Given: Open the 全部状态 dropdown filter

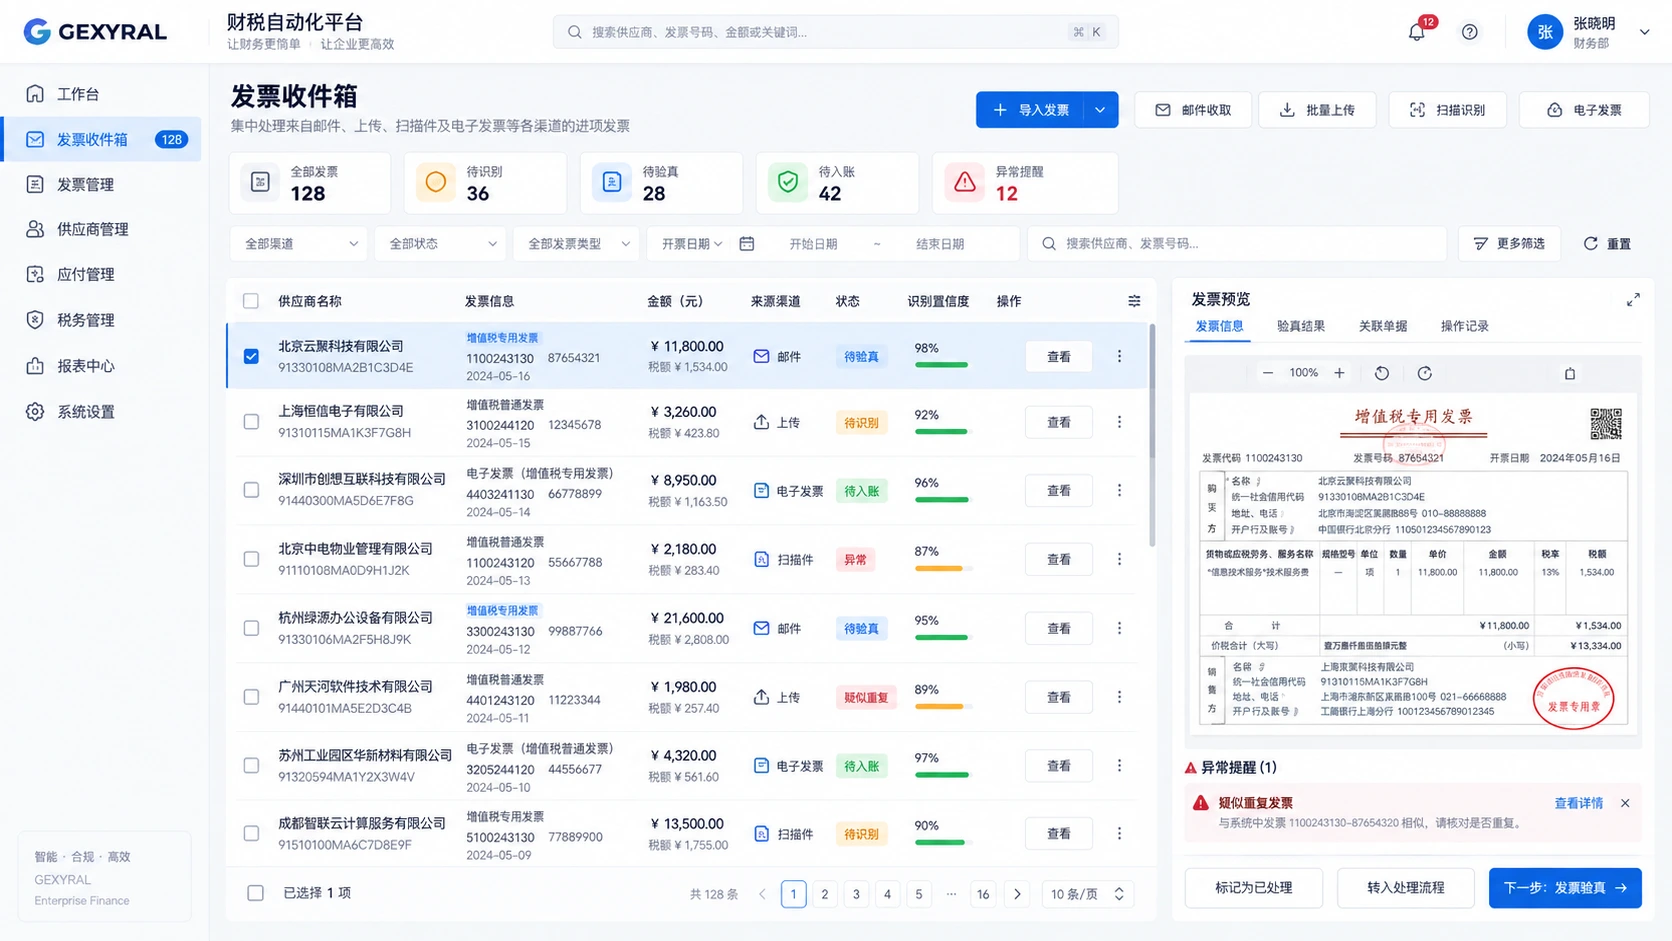Looking at the screenshot, I should click(x=440, y=243).
